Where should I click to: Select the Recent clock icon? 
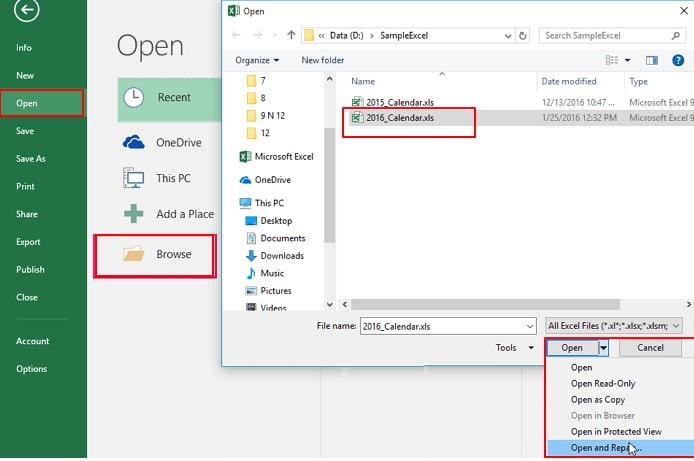coord(133,97)
